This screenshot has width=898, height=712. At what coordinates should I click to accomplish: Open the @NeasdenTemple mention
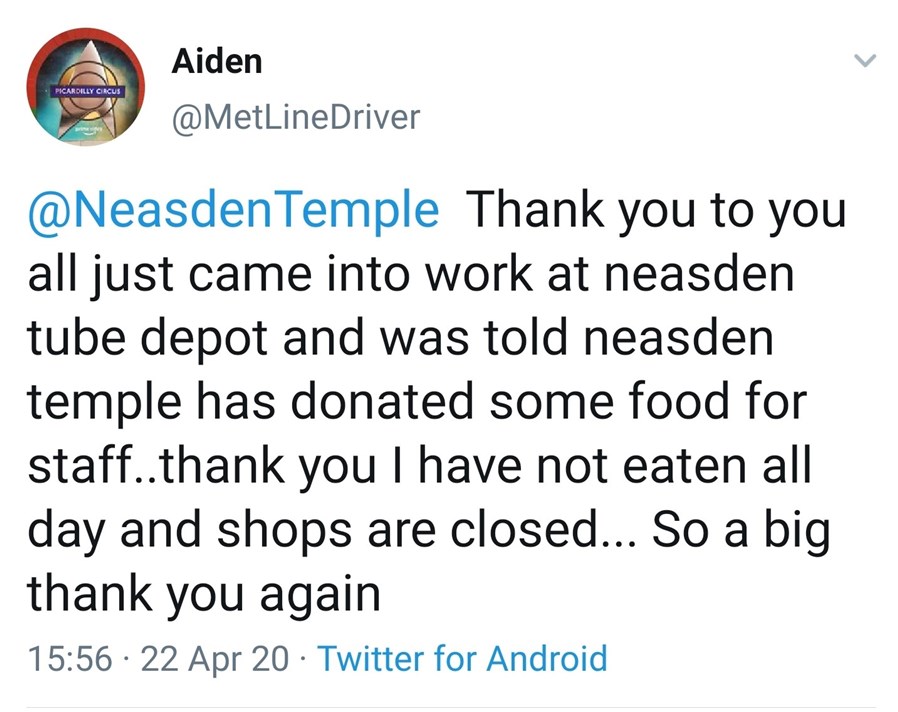(233, 211)
